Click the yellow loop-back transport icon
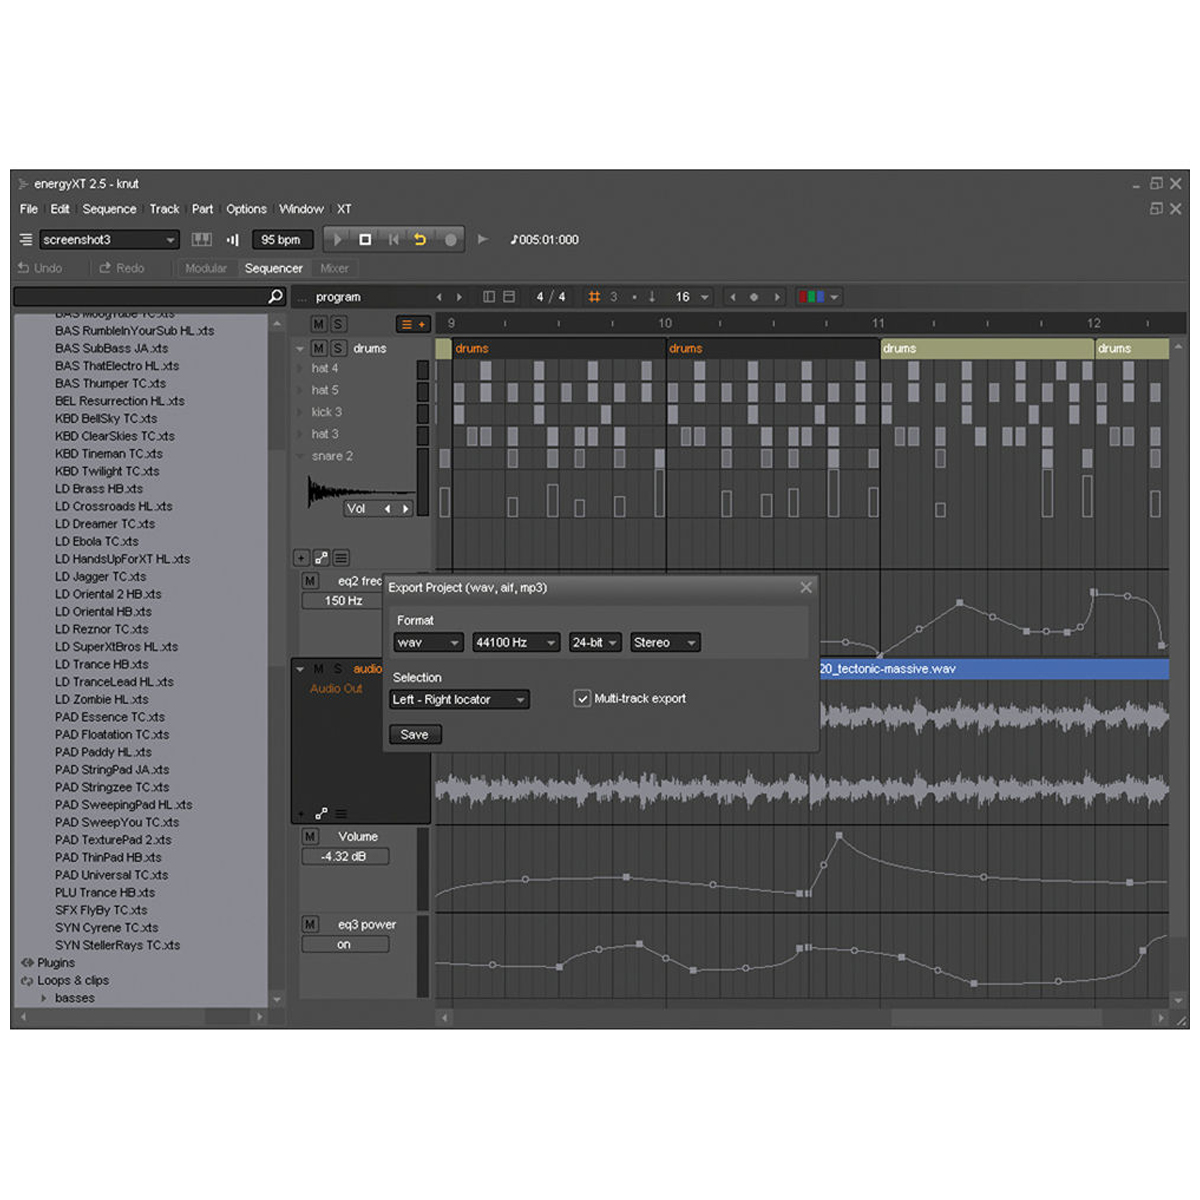 [419, 239]
